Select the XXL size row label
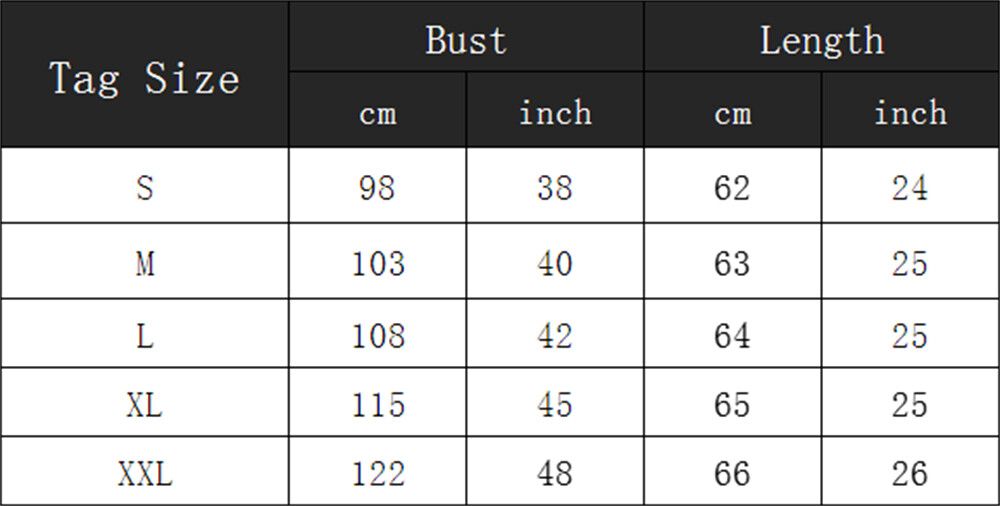Viewport: 1000px width, 506px height. point(145,472)
